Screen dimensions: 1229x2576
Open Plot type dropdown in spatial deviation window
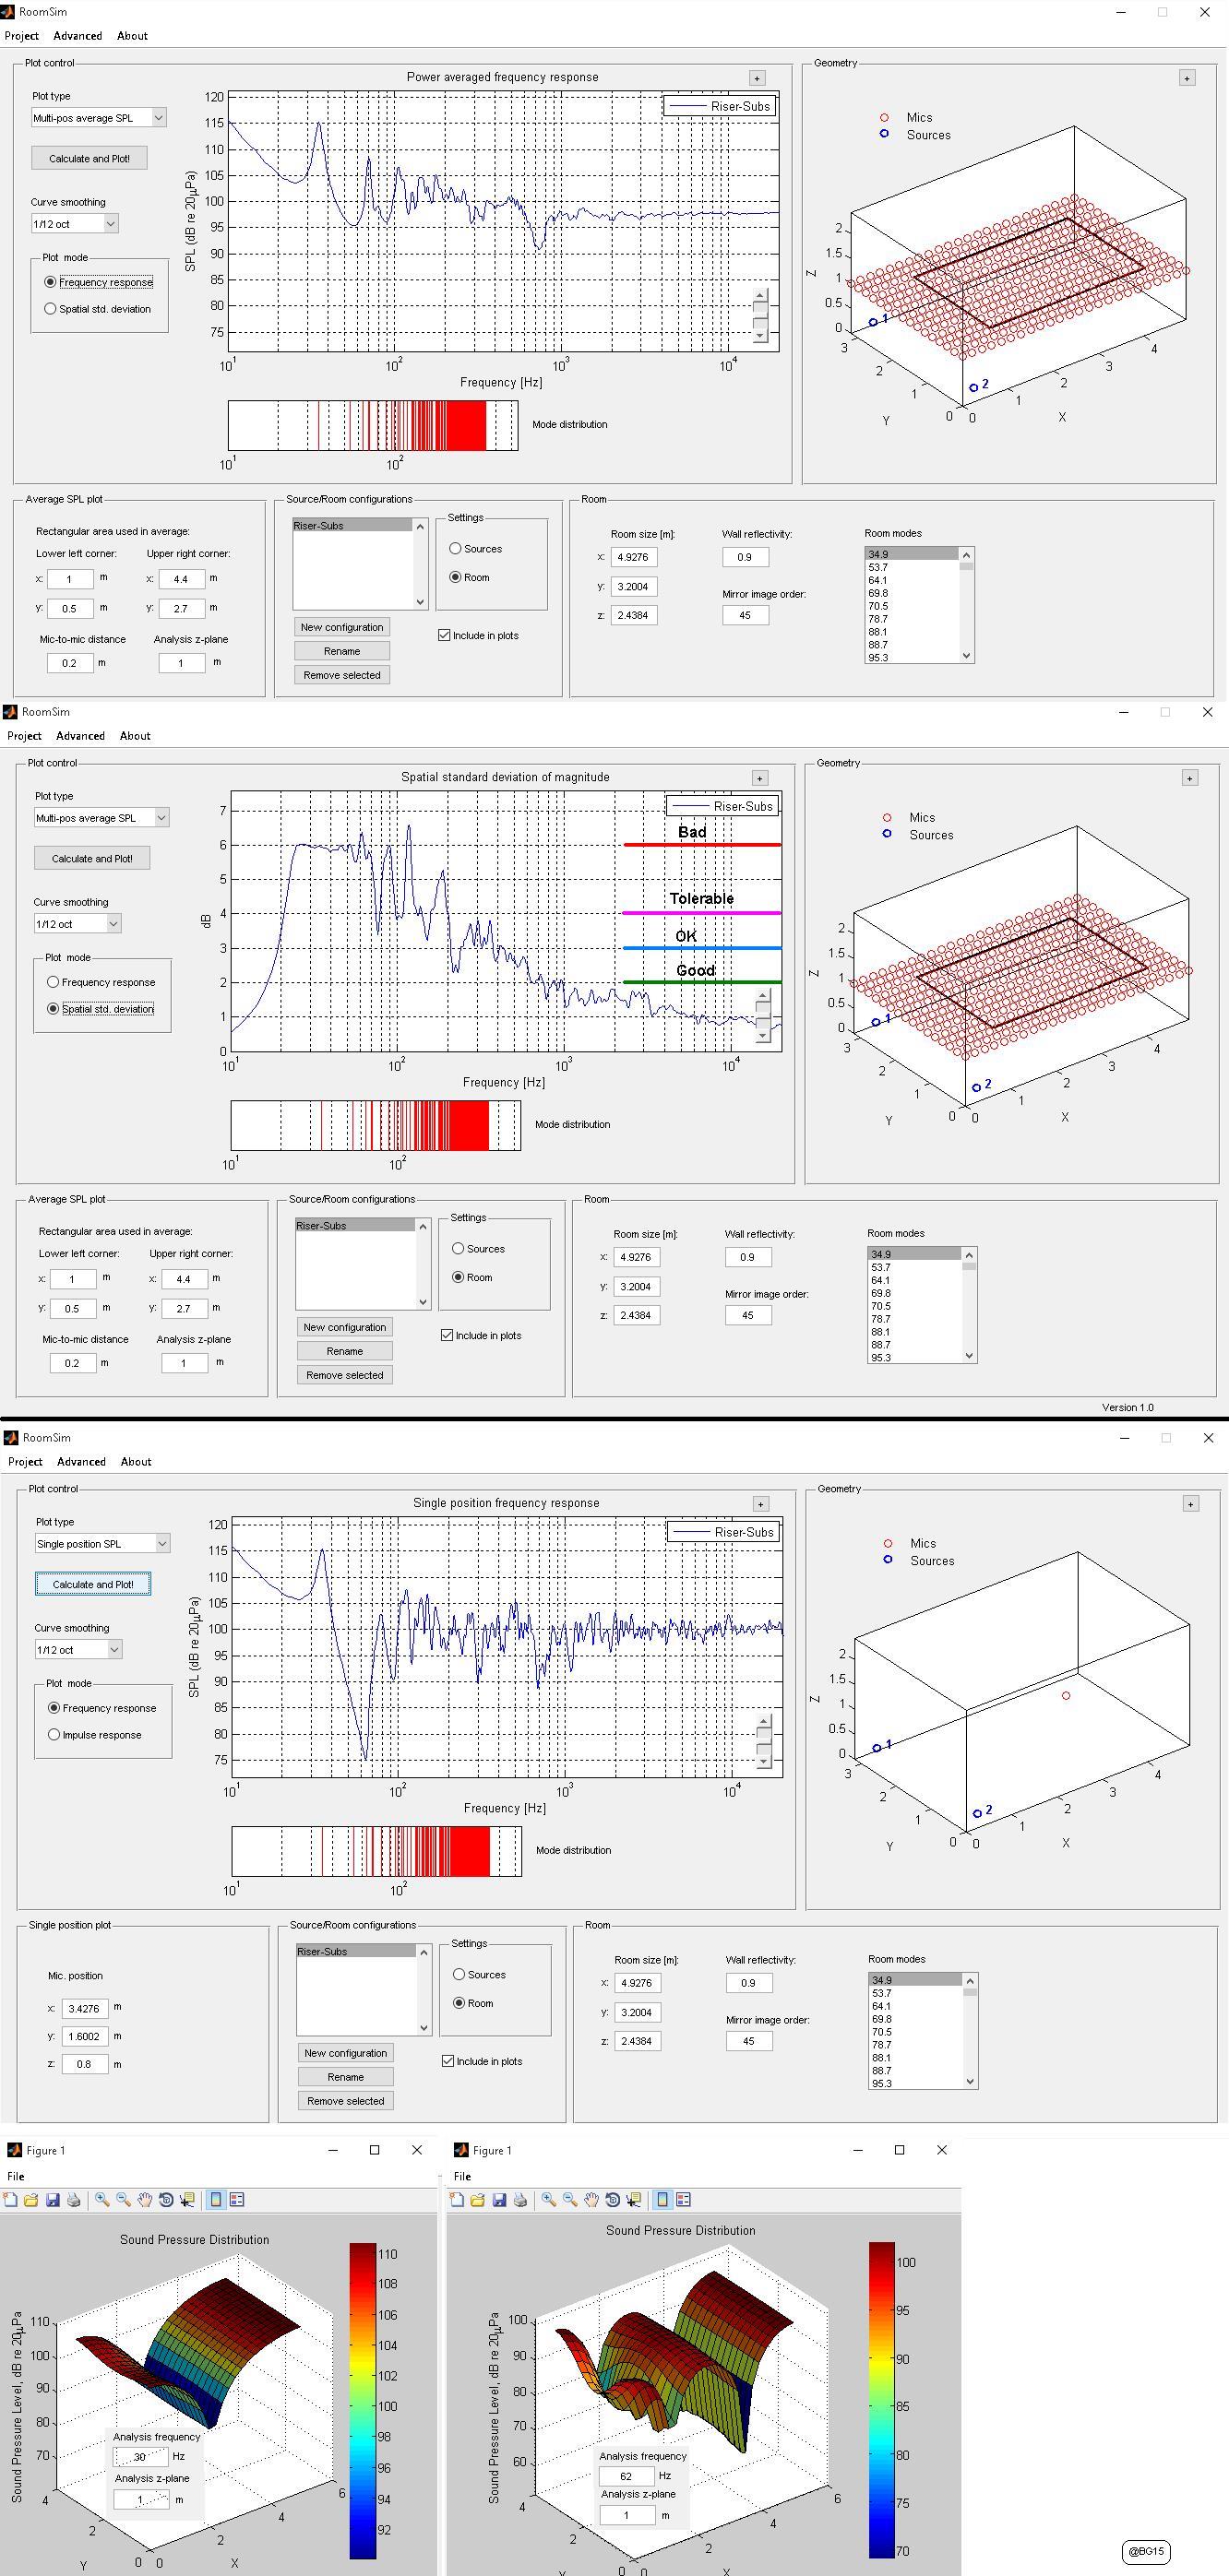(101, 818)
